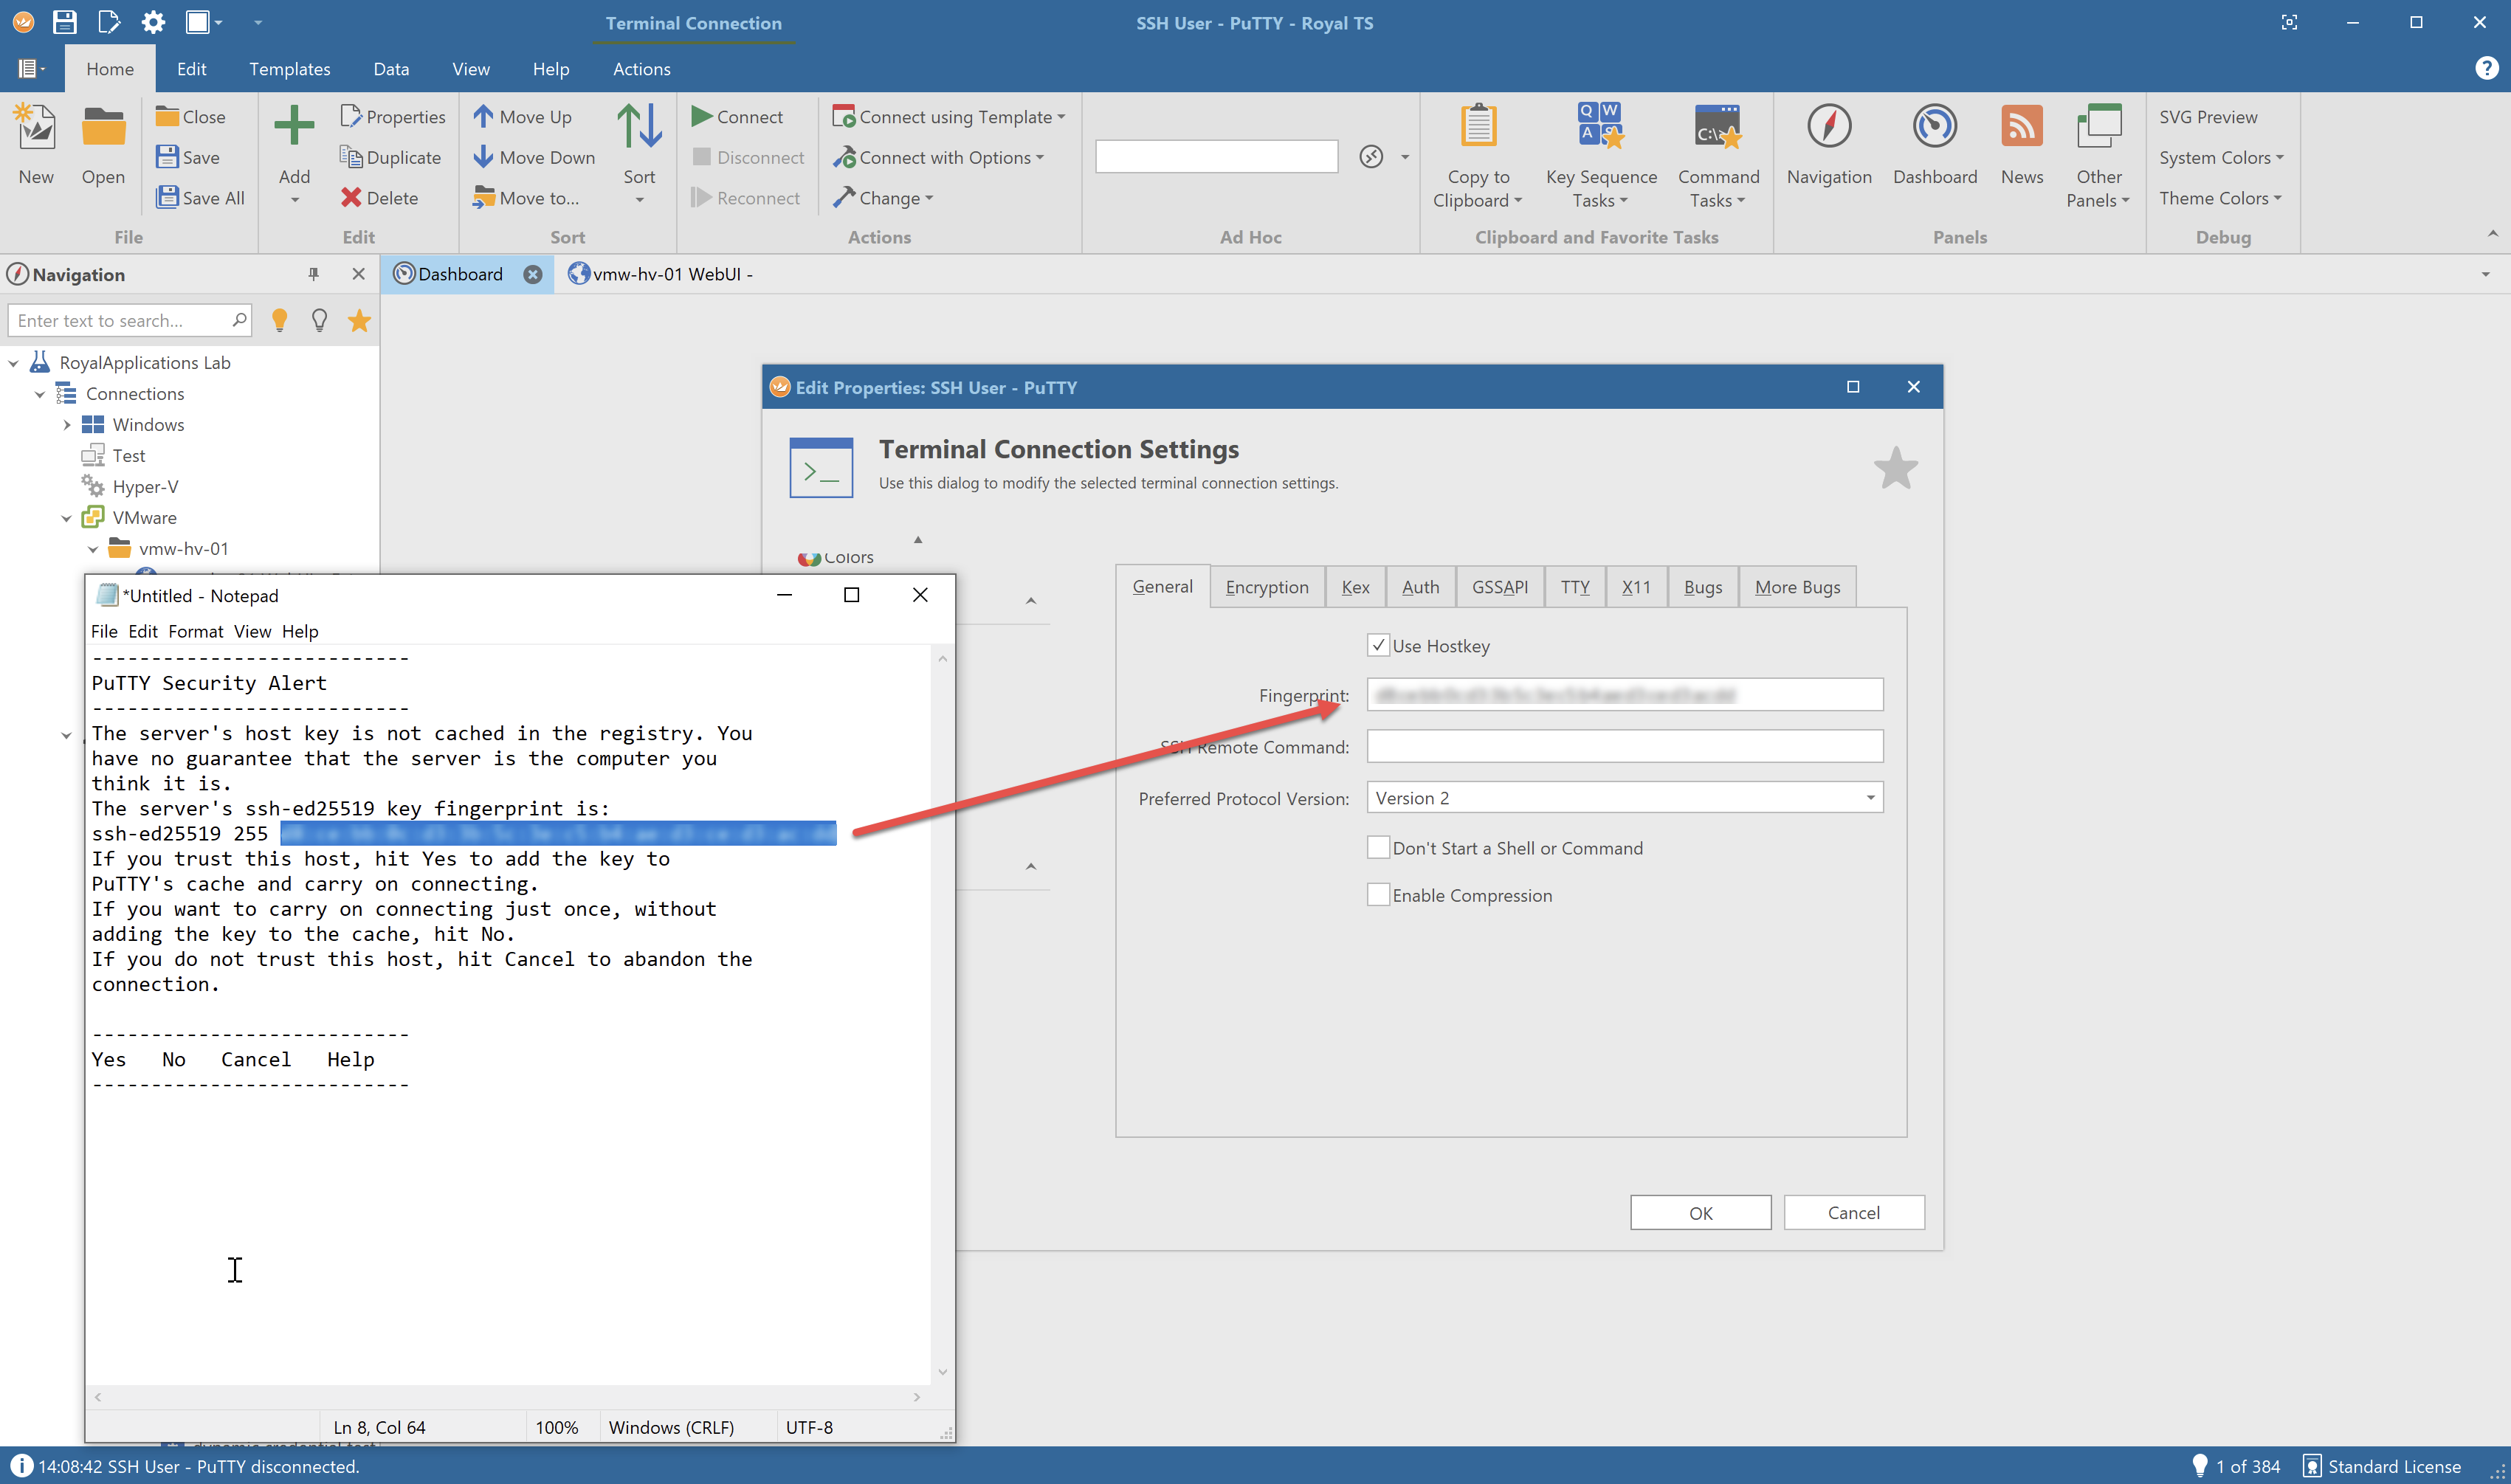Image resolution: width=2511 pixels, height=1484 pixels.
Task: Click the News RSS panel icon
Action: [2021, 127]
